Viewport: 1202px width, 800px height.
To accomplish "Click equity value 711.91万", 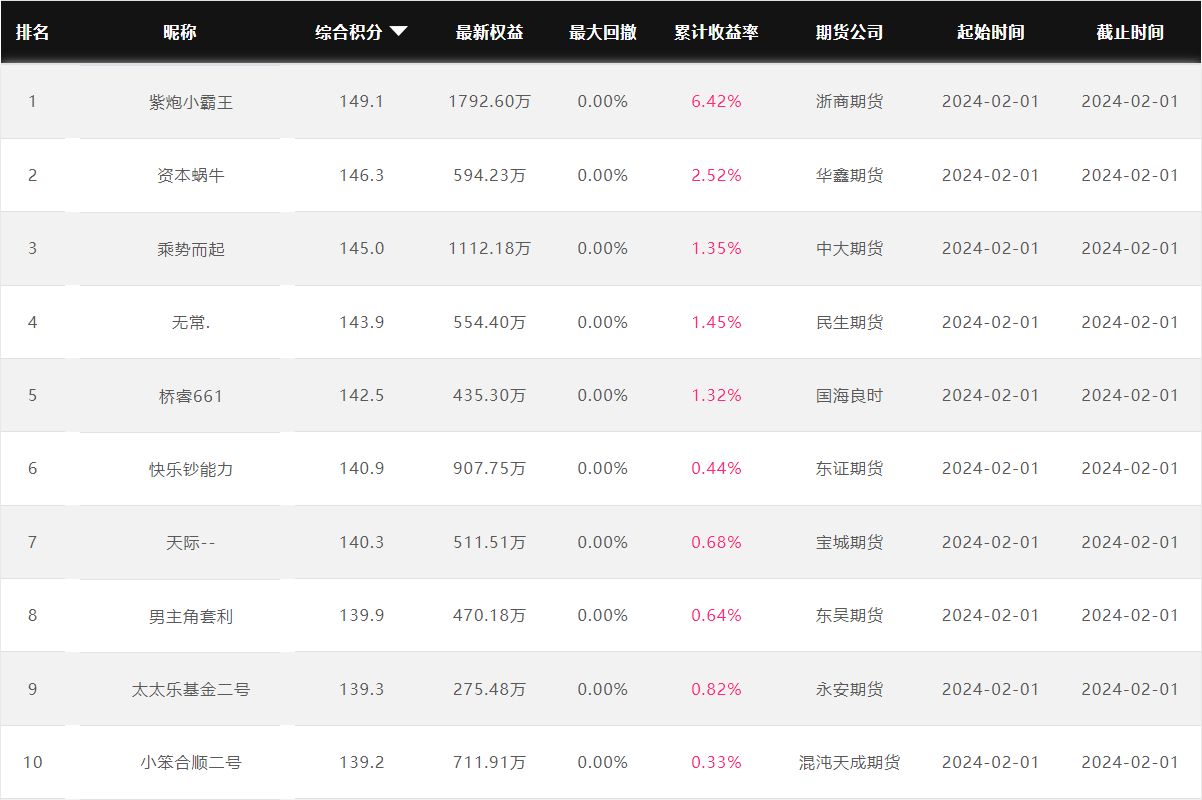I will [489, 763].
